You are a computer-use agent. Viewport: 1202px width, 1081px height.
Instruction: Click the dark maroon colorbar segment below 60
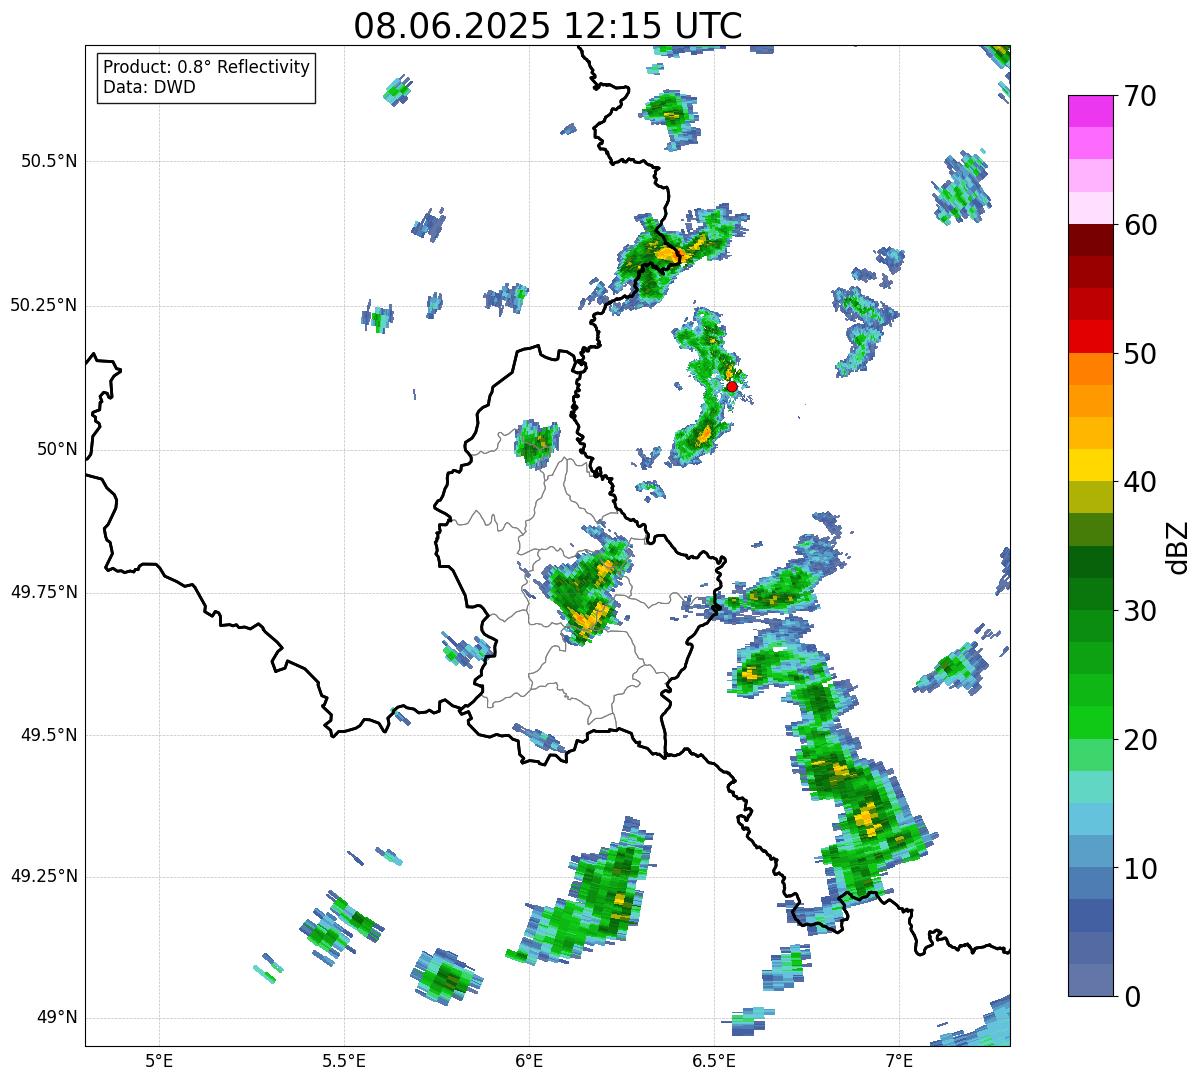(1091, 240)
